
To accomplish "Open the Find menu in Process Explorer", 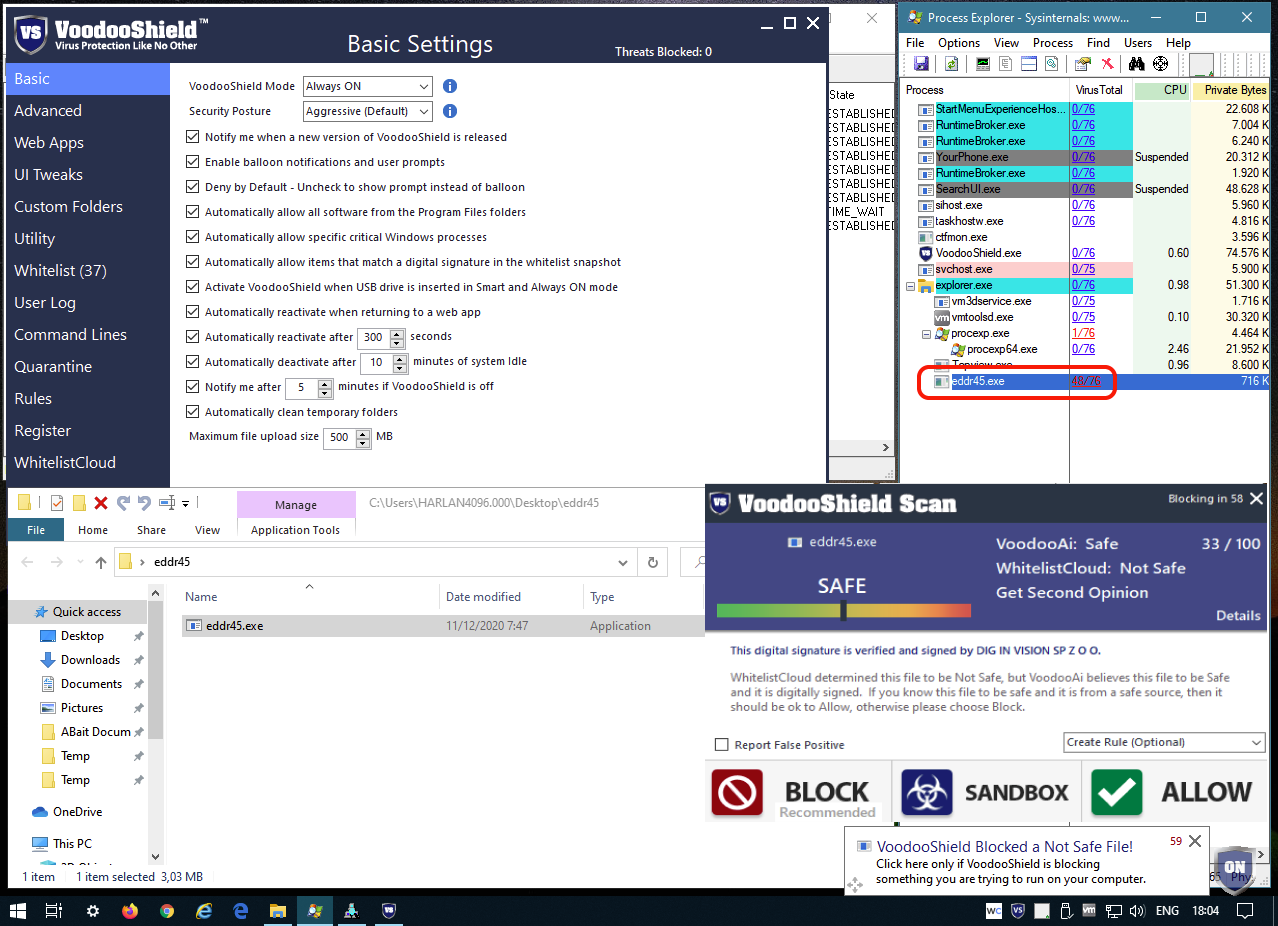I will pos(1098,43).
